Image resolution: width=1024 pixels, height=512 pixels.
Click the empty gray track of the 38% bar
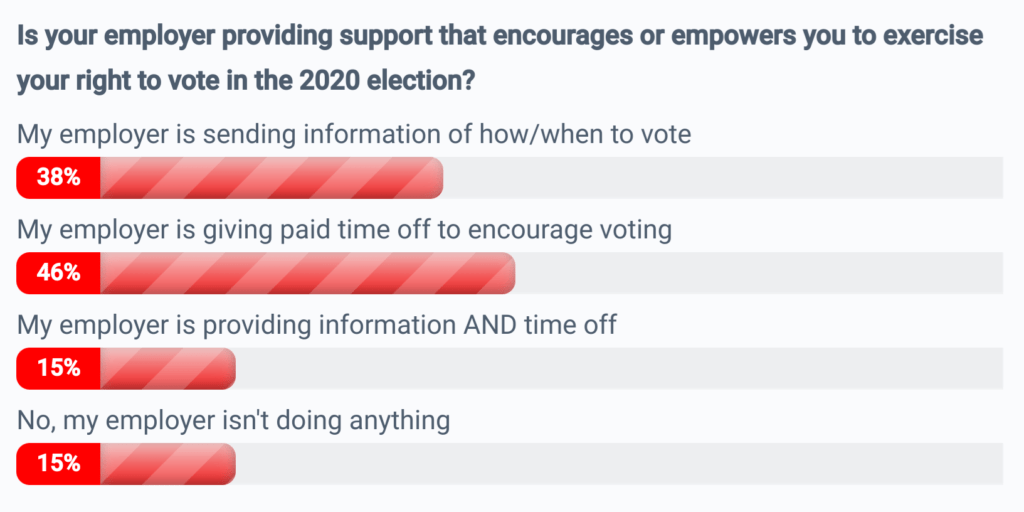pos(723,178)
